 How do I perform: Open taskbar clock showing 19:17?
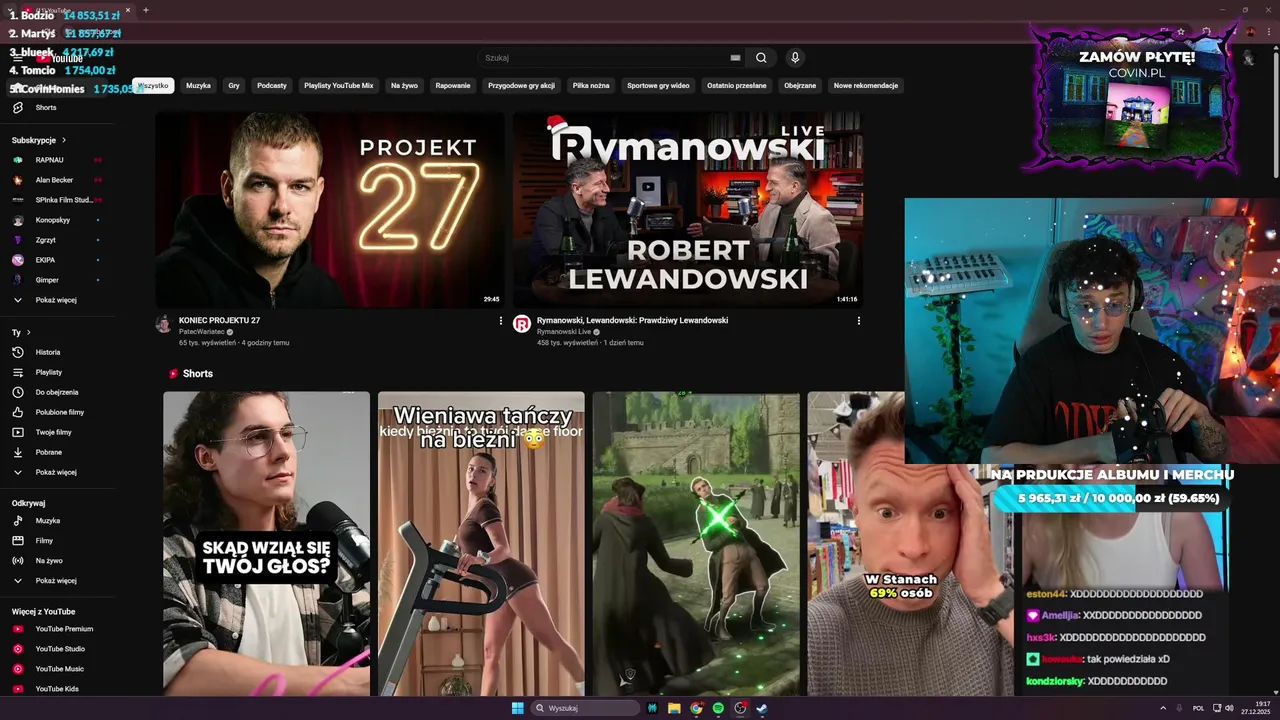click(1256, 708)
